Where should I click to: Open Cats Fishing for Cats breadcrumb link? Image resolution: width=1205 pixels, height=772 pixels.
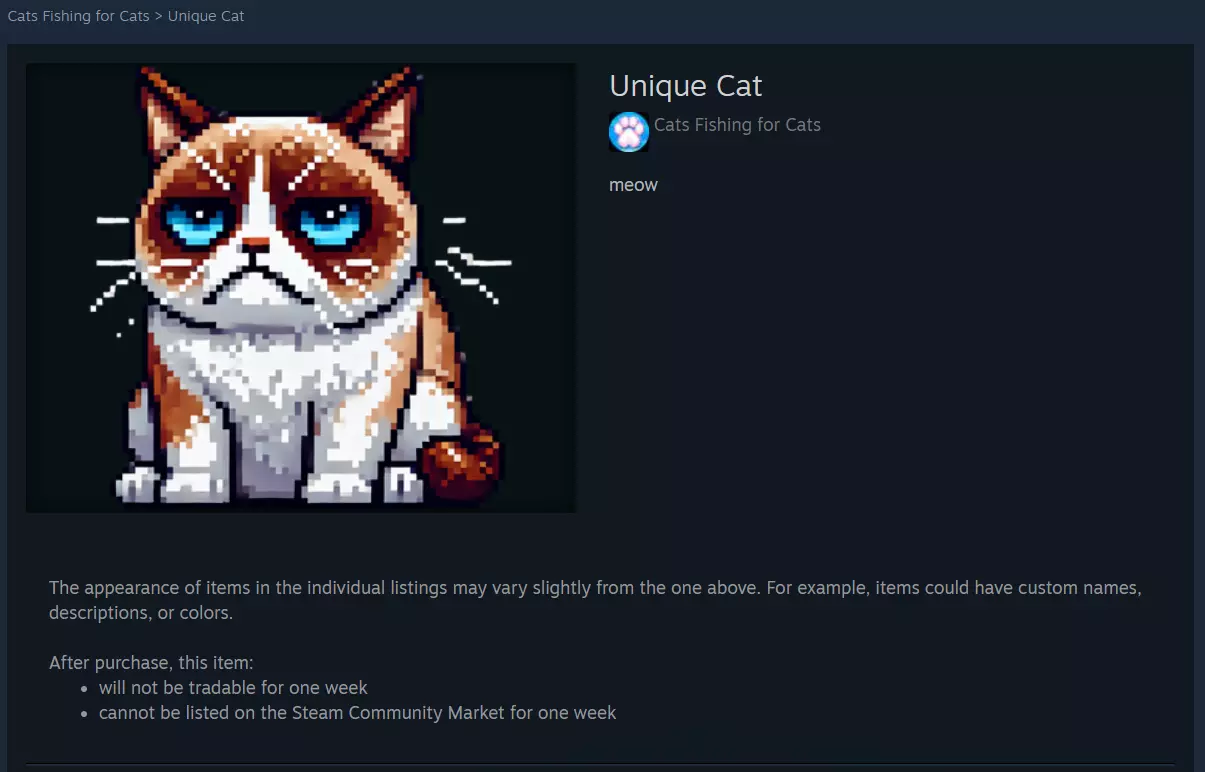point(78,16)
